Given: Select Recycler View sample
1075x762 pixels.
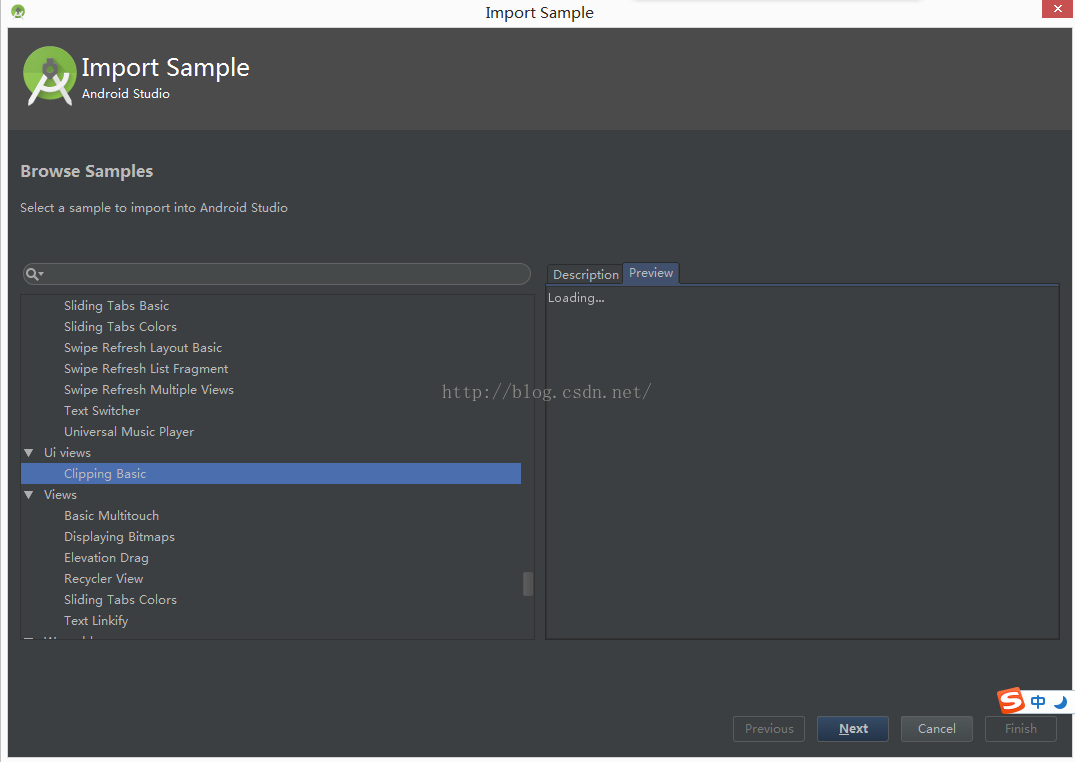Looking at the screenshot, I should coord(104,579).
